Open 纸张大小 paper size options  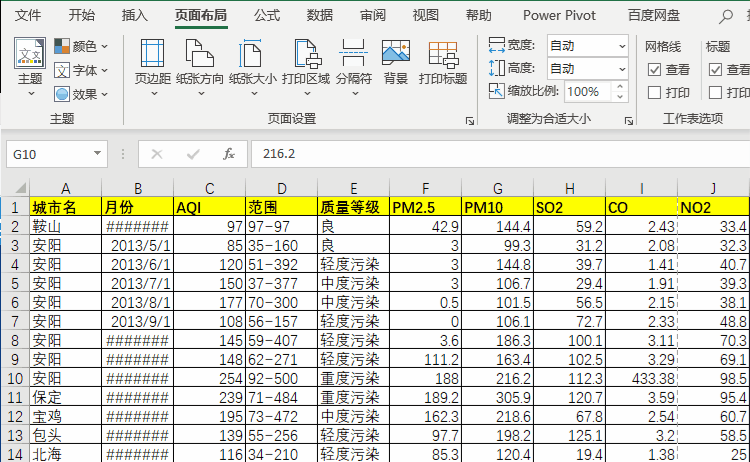pyautogui.click(x=252, y=60)
